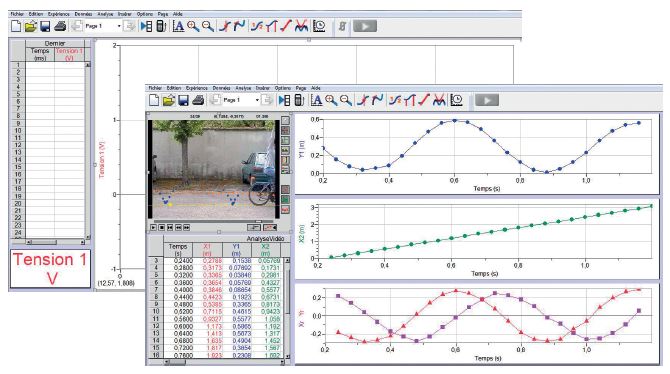Go to previous page in front window
Viewport: 670px width, 374px height.
point(215,100)
